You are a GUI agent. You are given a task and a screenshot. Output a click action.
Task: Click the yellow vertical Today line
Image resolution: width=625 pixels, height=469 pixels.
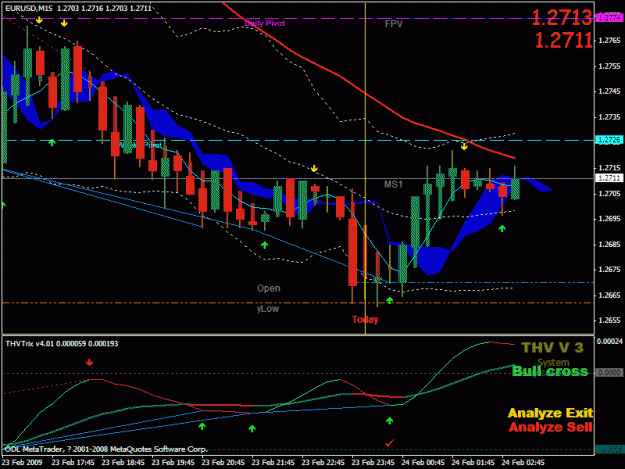365,167
